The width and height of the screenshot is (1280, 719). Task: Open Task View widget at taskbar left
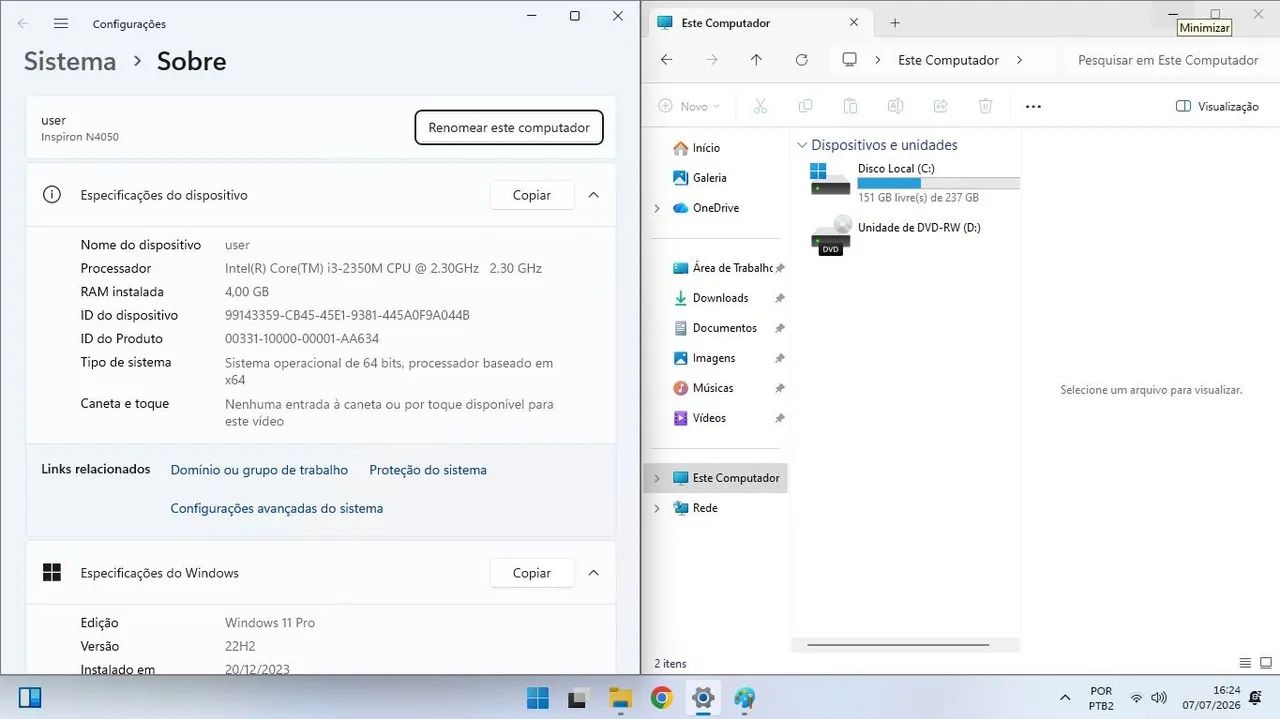(x=30, y=697)
